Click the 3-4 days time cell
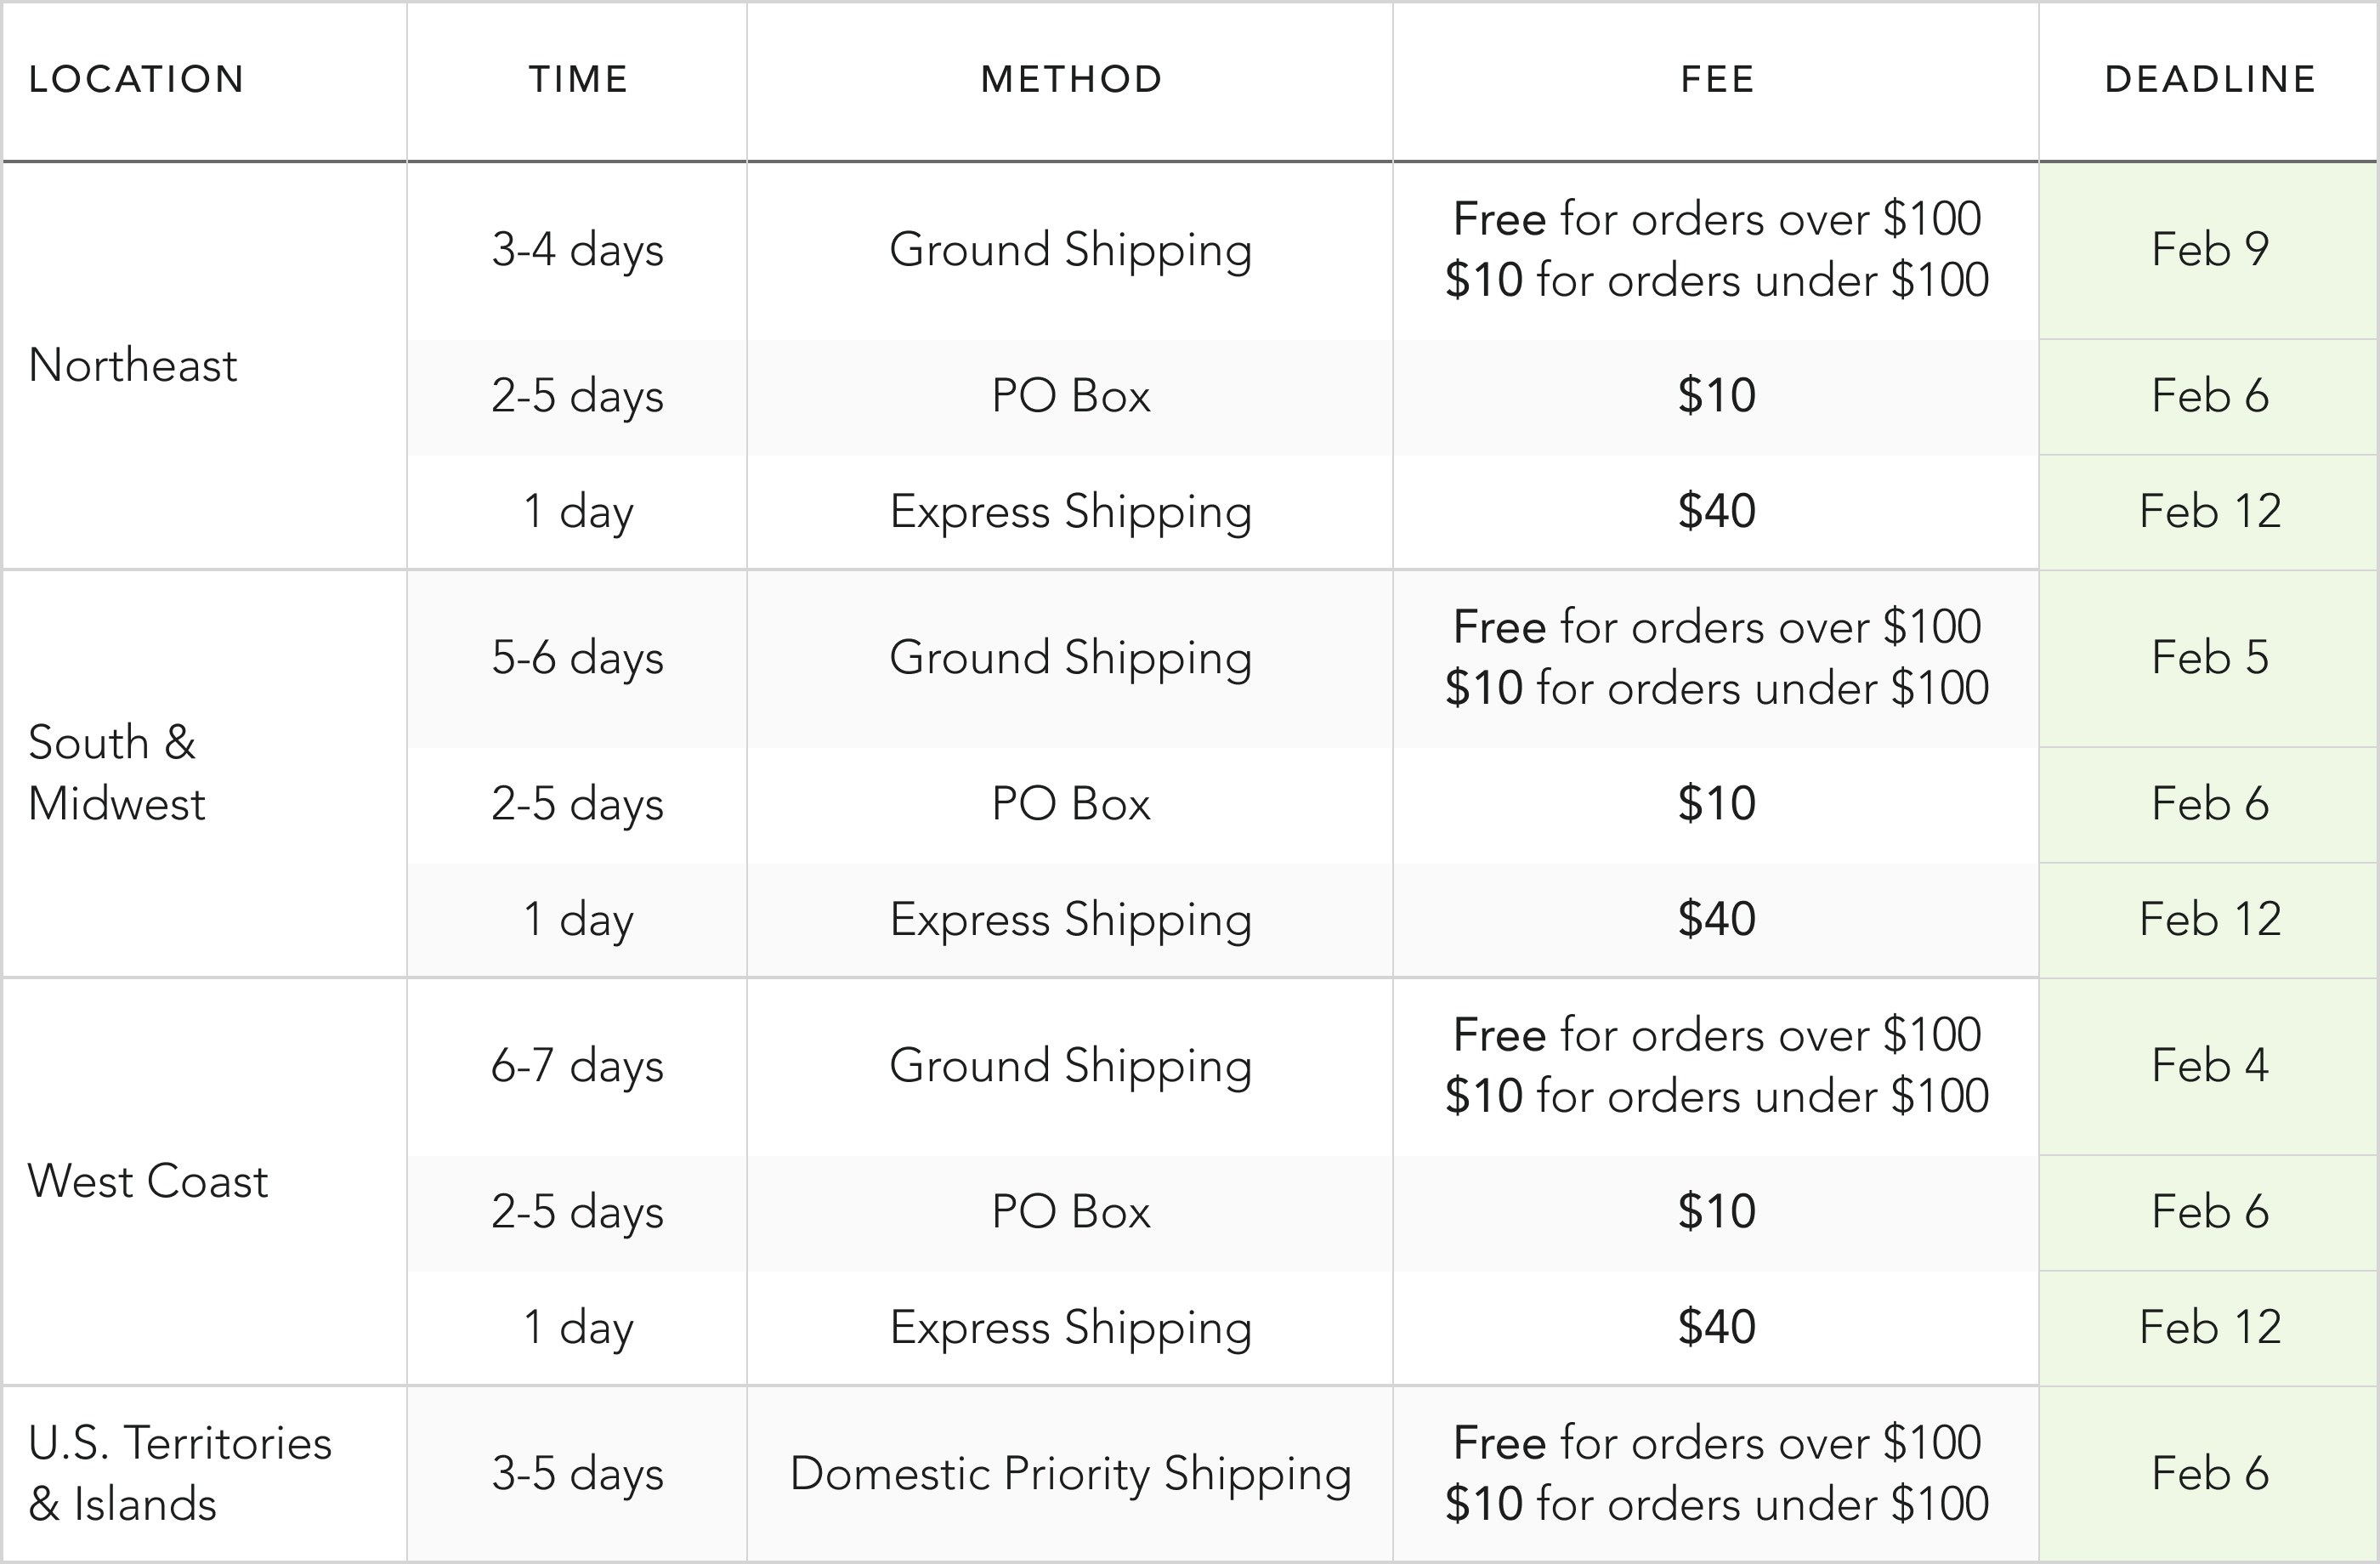Screen dimensions: 2380x1564 tap(577, 250)
